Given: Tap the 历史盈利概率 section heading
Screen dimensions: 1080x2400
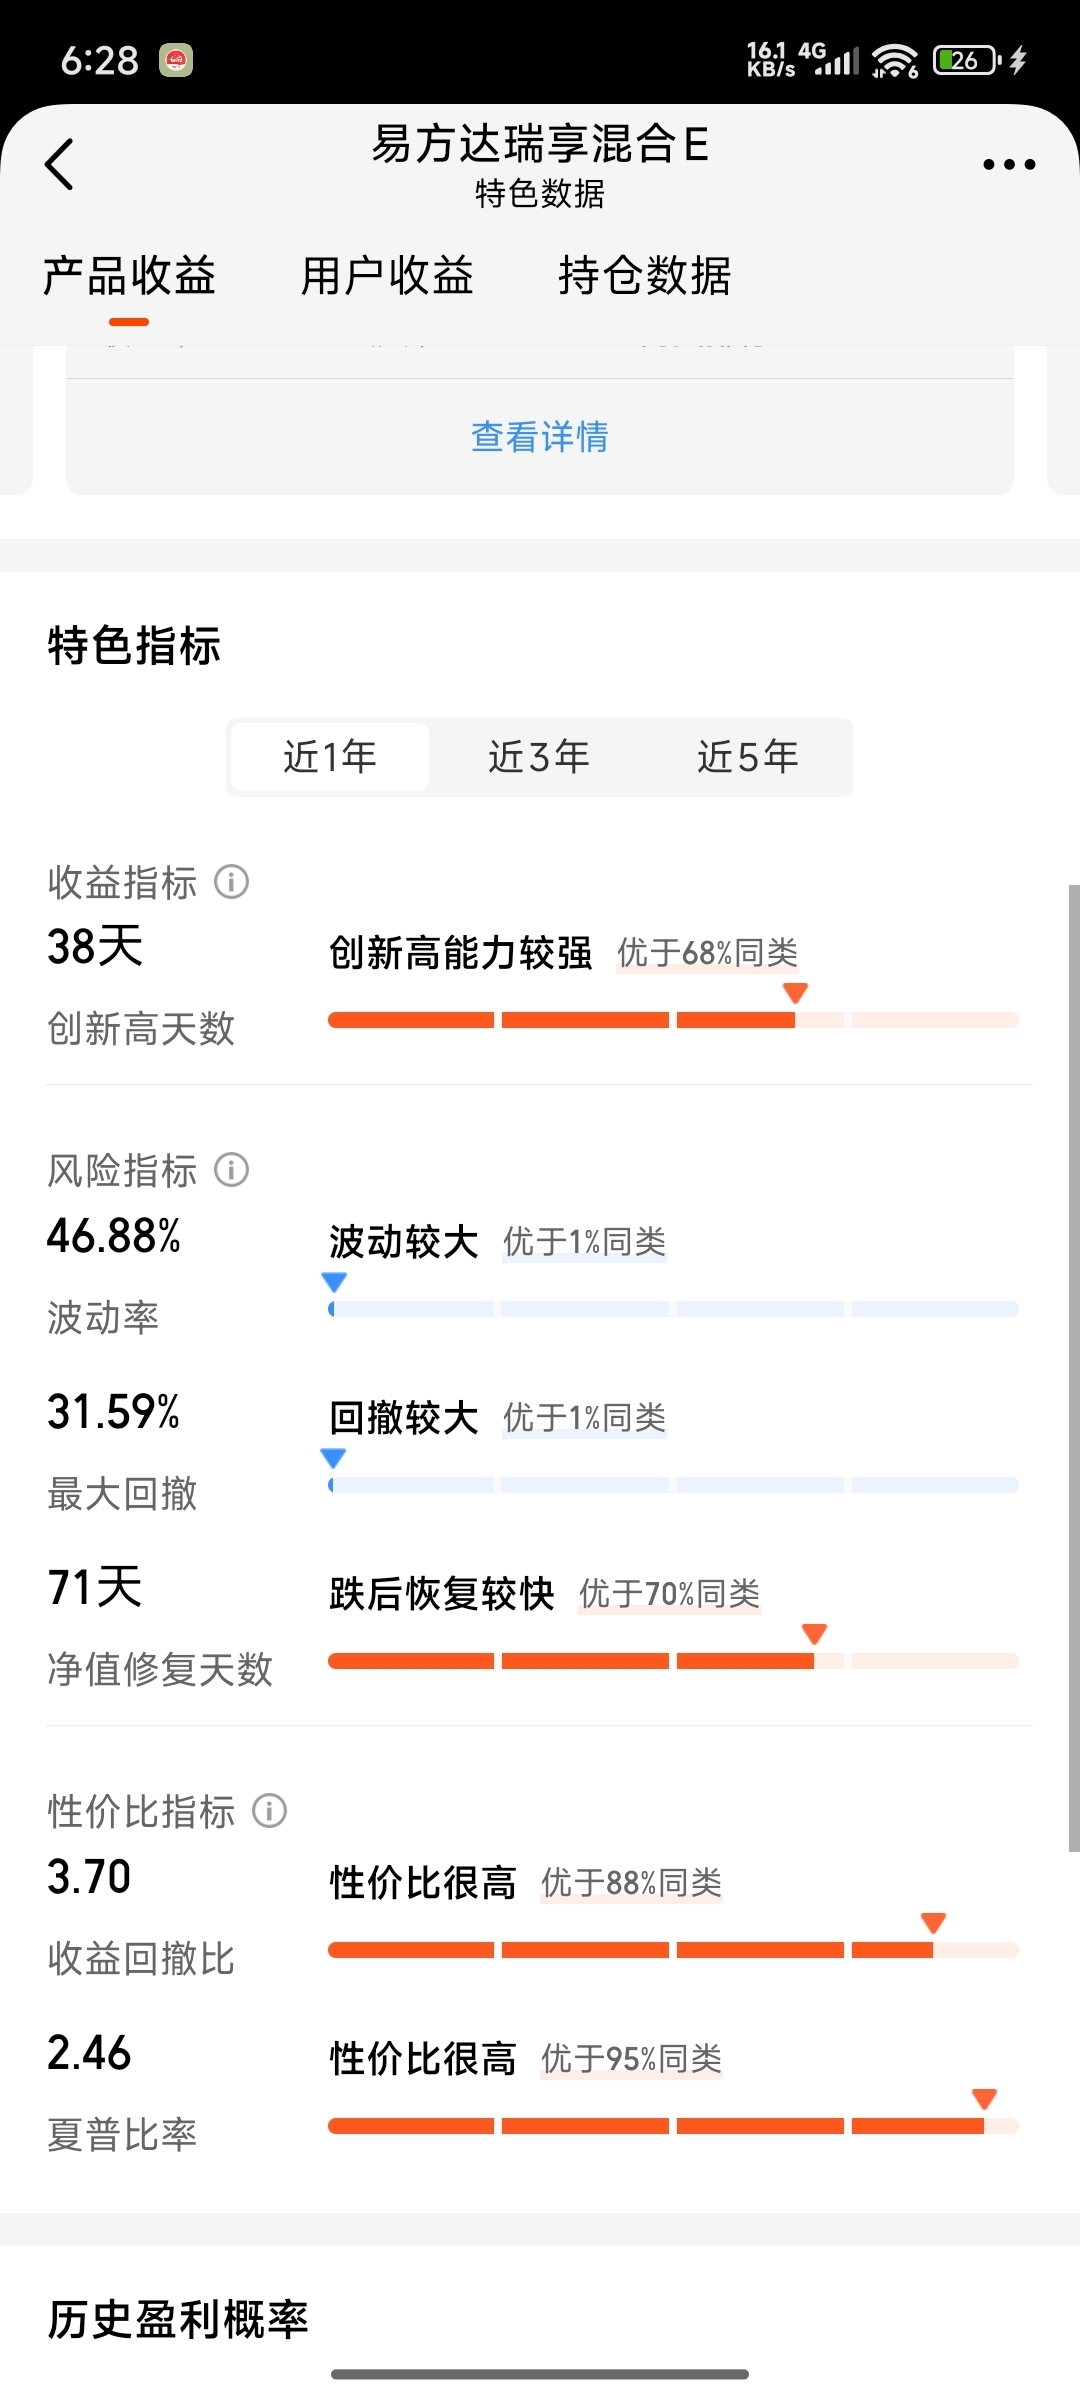Looking at the screenshot, I should click(178, 2320).
